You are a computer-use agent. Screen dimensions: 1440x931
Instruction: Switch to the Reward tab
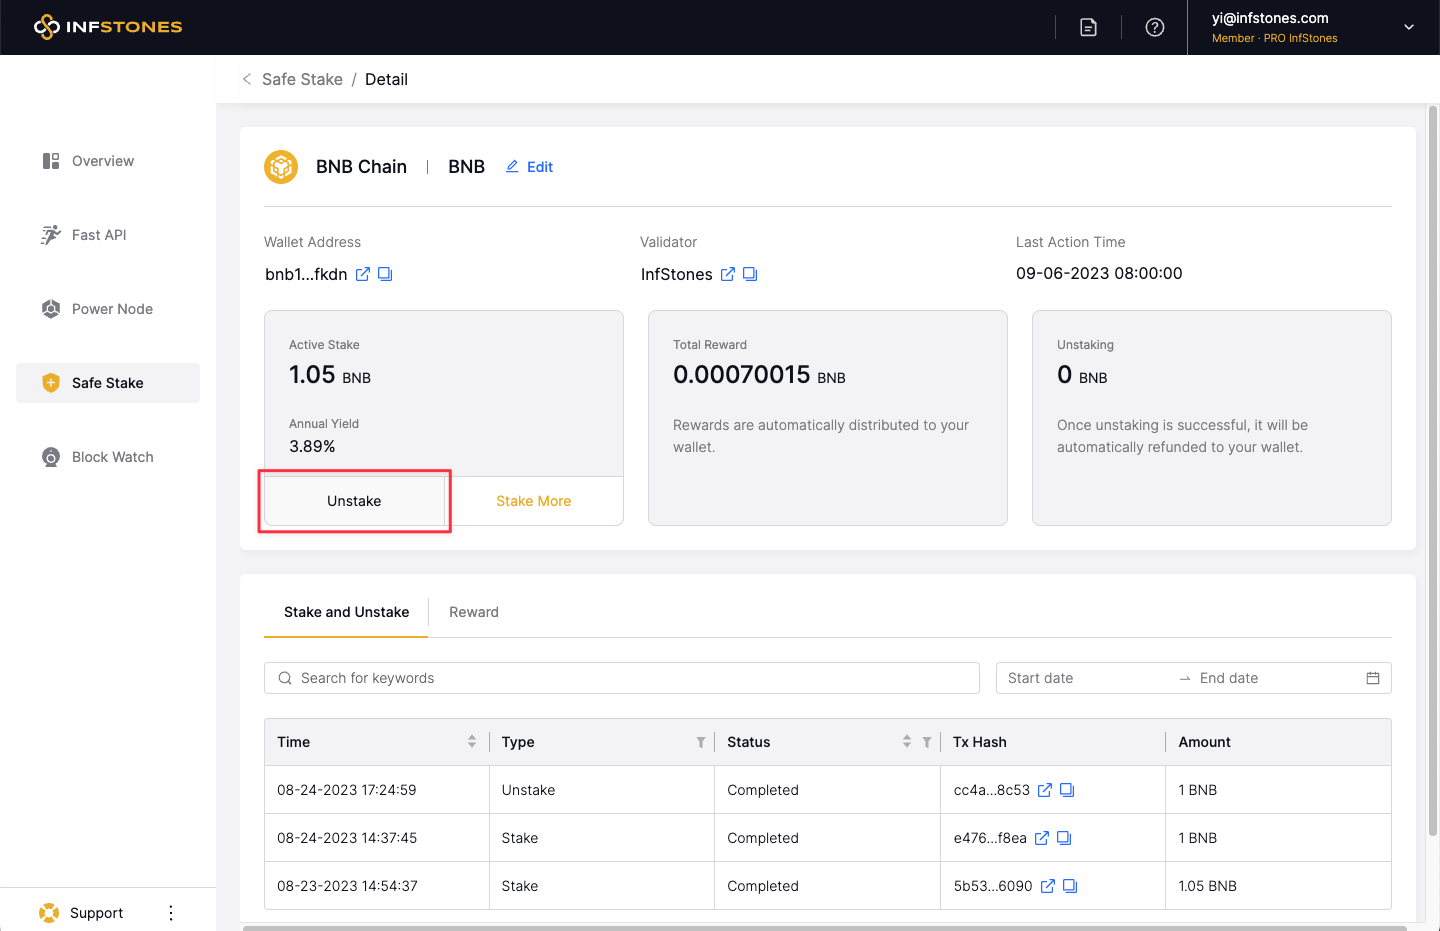click(x=473, y=612)
